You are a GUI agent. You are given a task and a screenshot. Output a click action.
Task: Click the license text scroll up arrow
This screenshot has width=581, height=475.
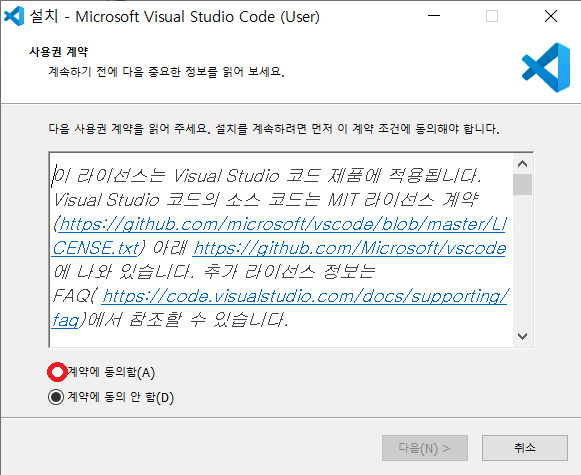tap(522, 164)
